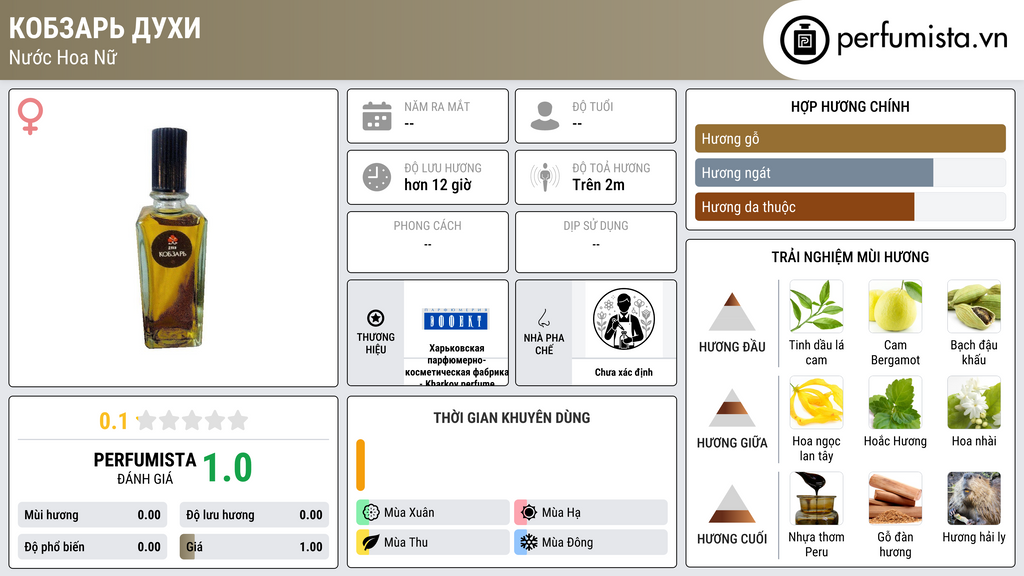Open the Hoa nhài note image
The height and width of the screenshot is (576, 1024).
click(974, 402)
